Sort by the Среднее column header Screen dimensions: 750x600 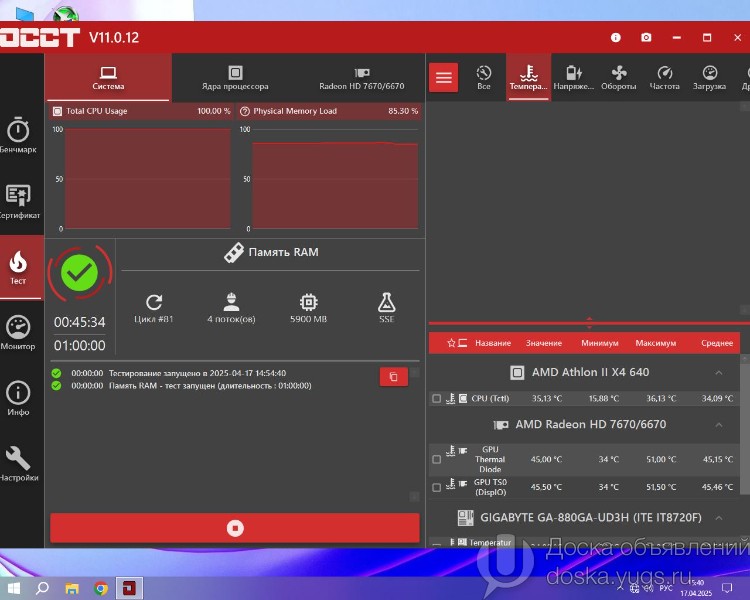717,343
